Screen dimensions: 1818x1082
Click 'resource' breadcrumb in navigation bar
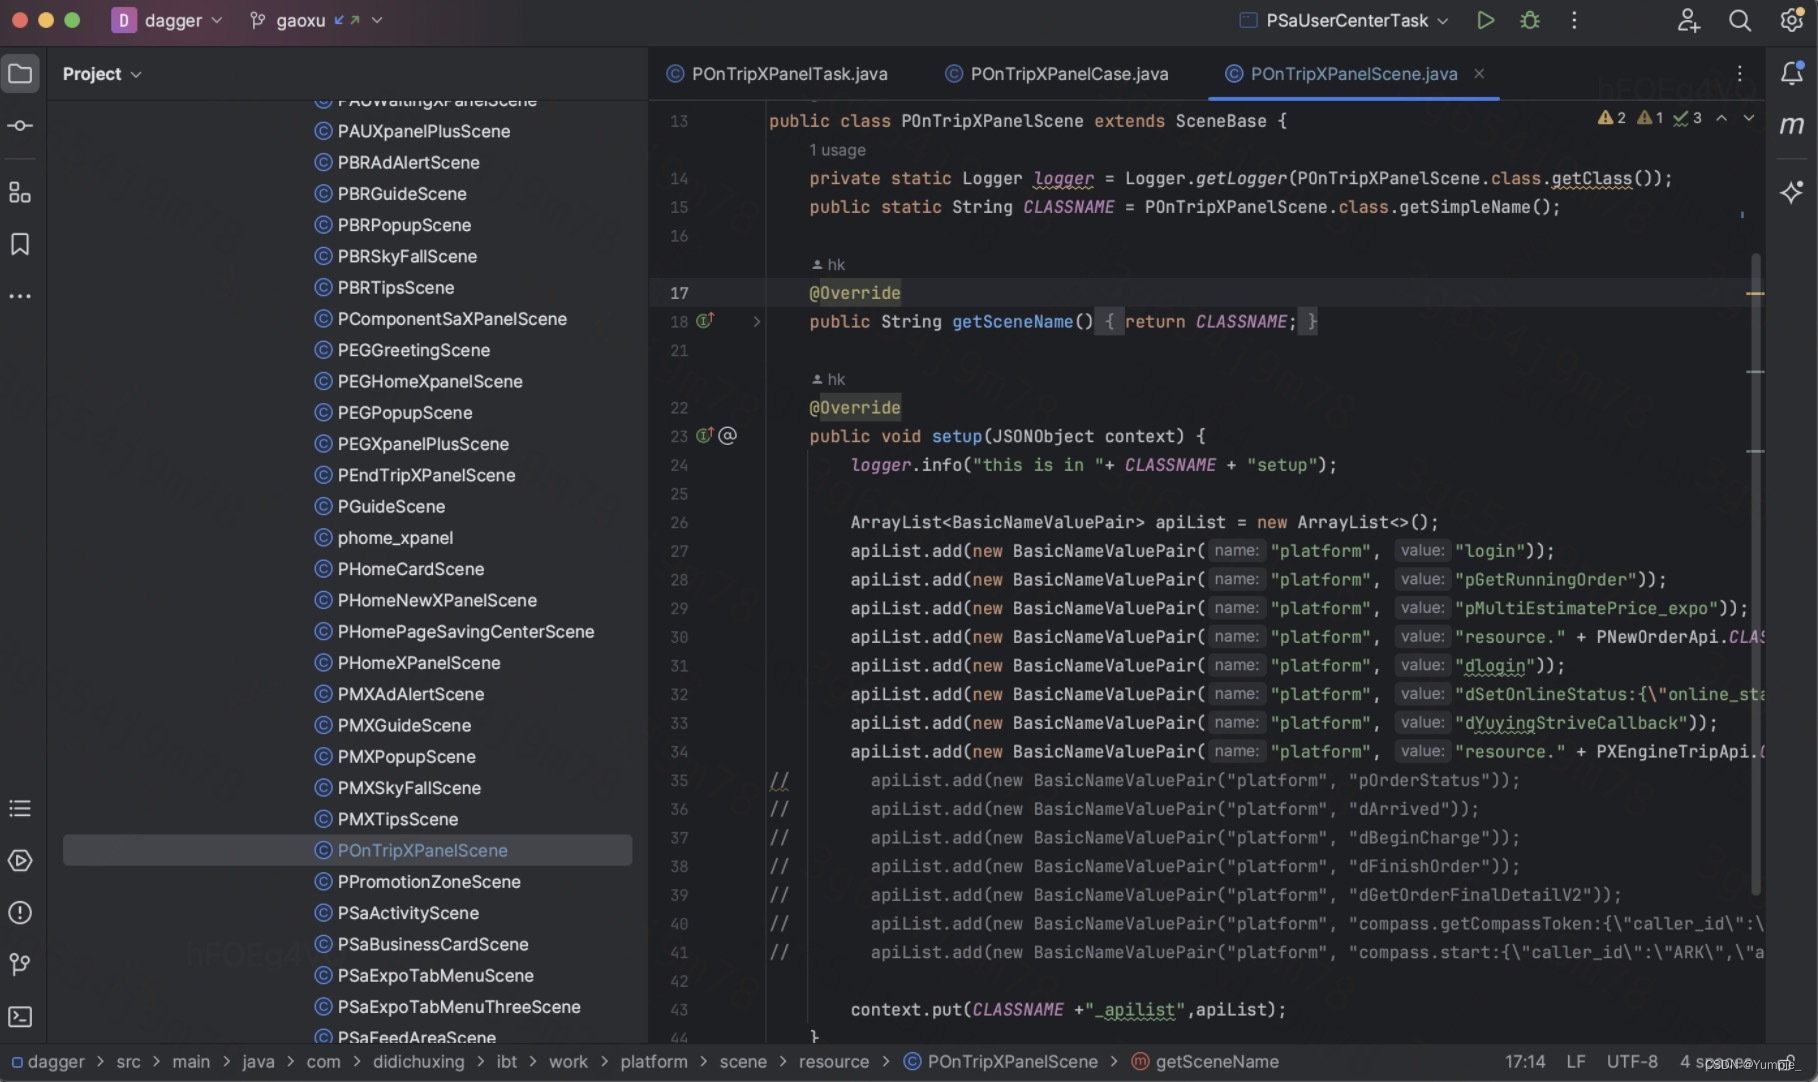pos(833,1061)
